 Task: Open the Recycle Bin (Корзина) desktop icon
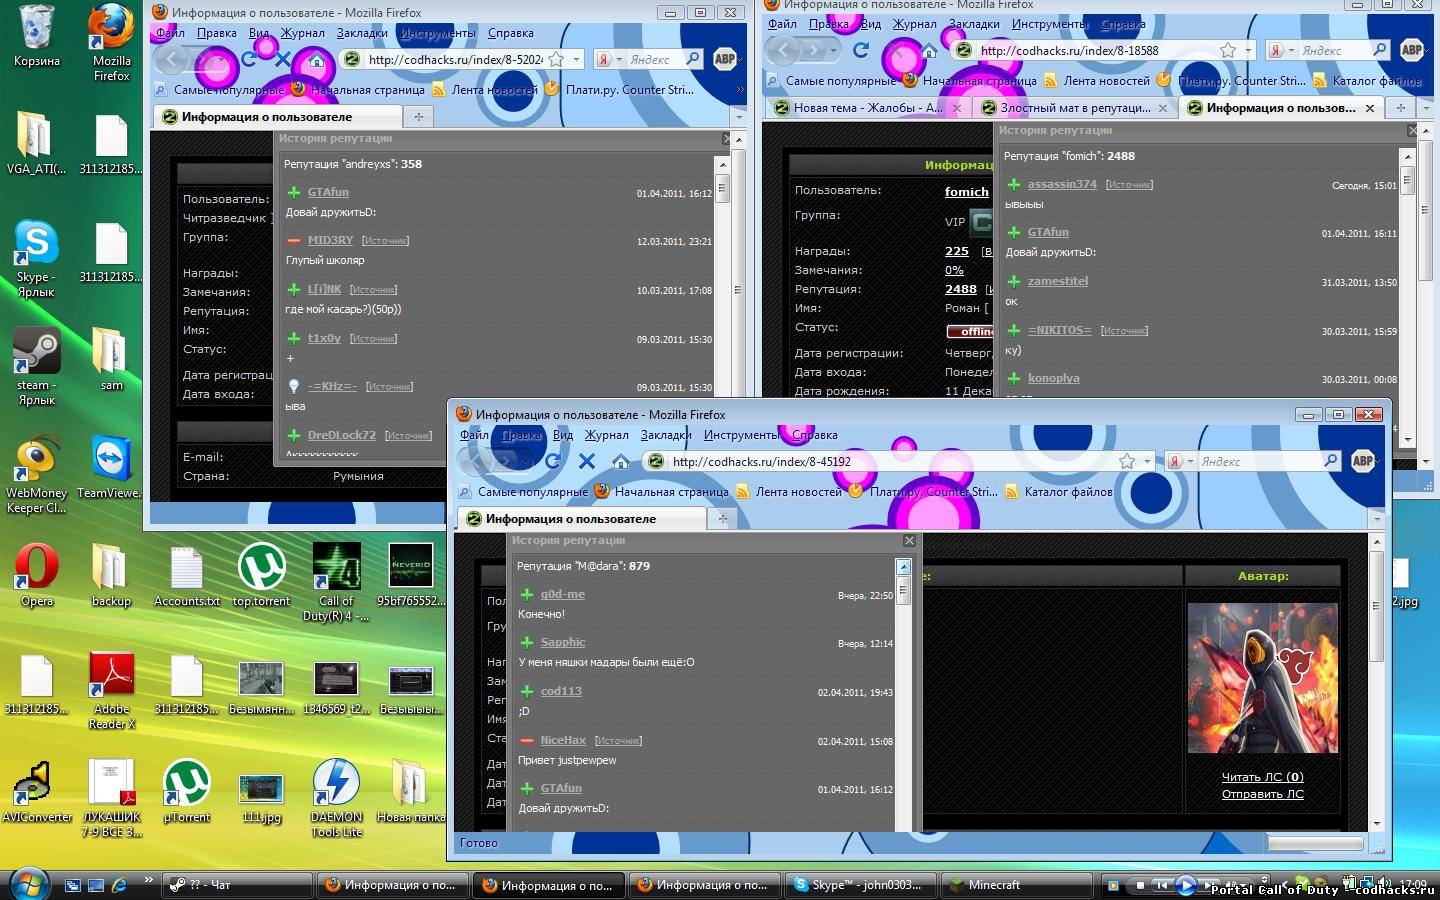[36, 36]
